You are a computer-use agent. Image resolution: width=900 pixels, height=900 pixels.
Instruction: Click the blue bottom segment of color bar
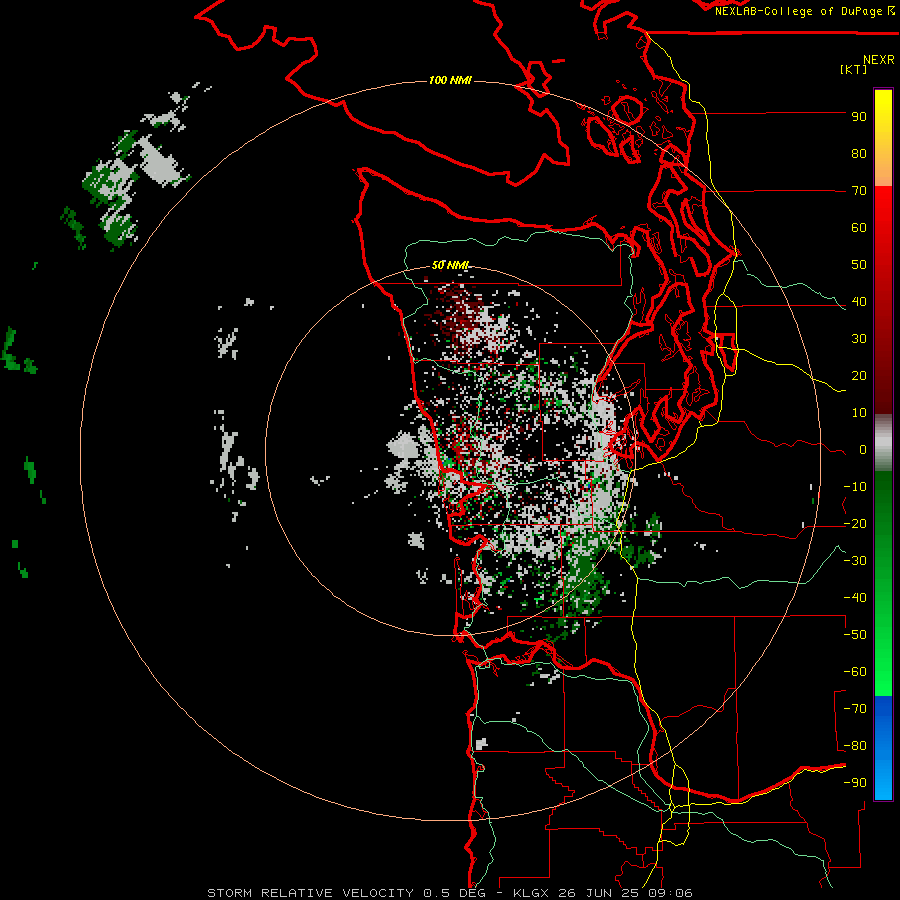pos(883,748)
